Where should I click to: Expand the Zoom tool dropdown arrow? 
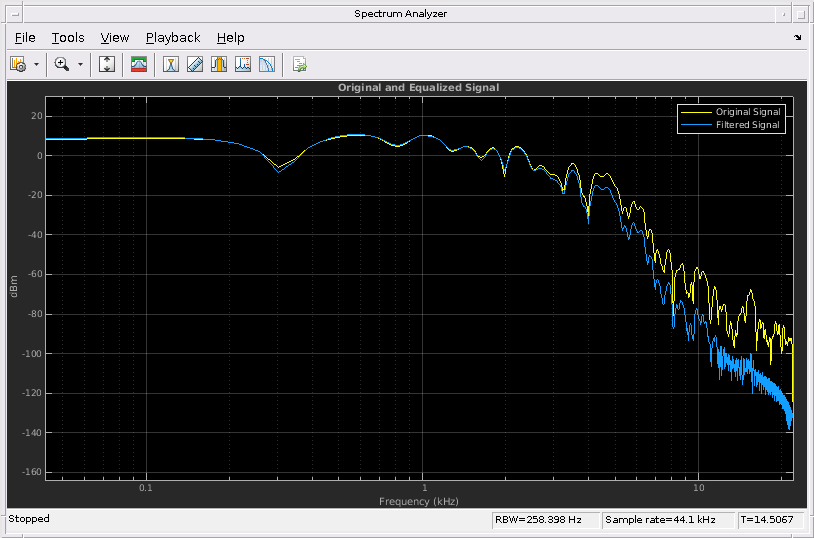pyautogui.click(x=80, y=65)
